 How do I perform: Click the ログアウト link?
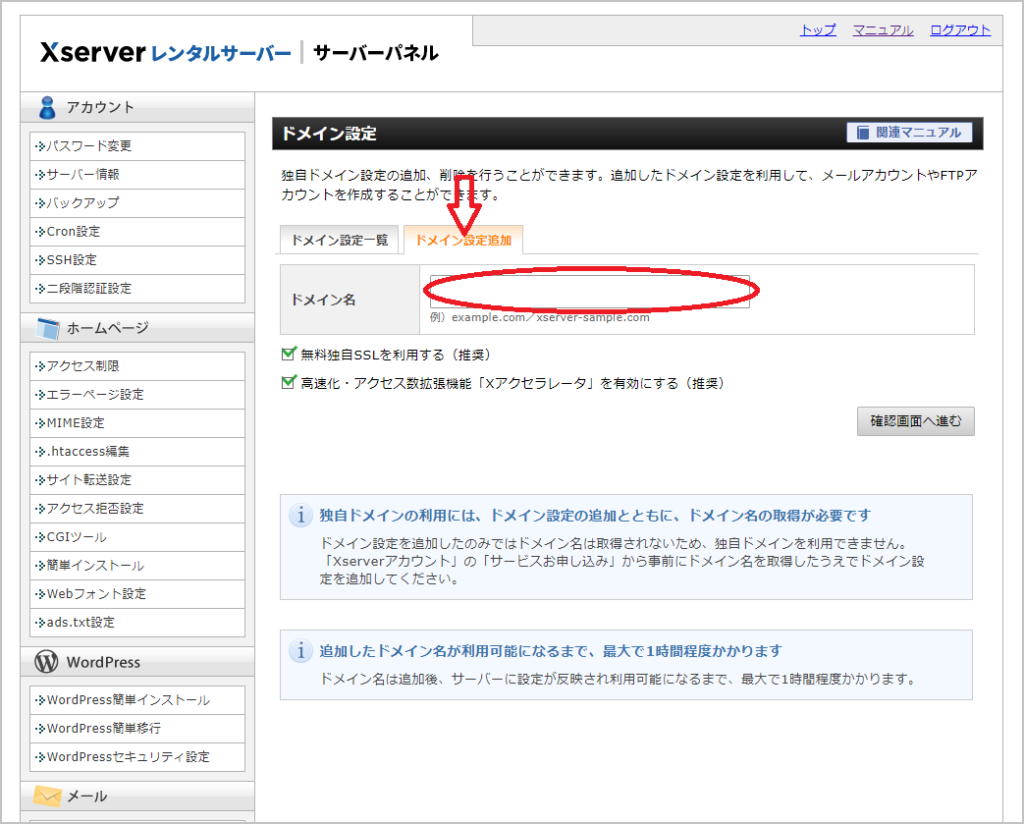[960, 30]
